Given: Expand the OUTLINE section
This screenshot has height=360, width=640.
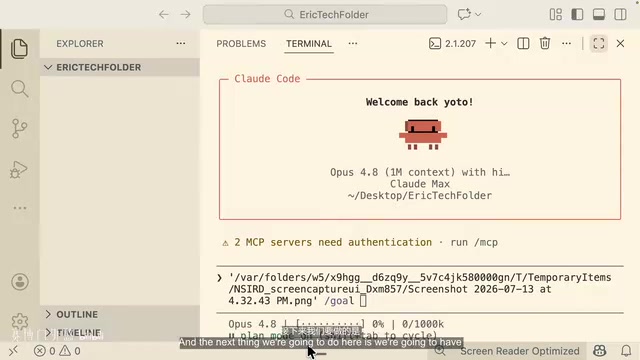Looking at the screenshot, I should (120, 314).
